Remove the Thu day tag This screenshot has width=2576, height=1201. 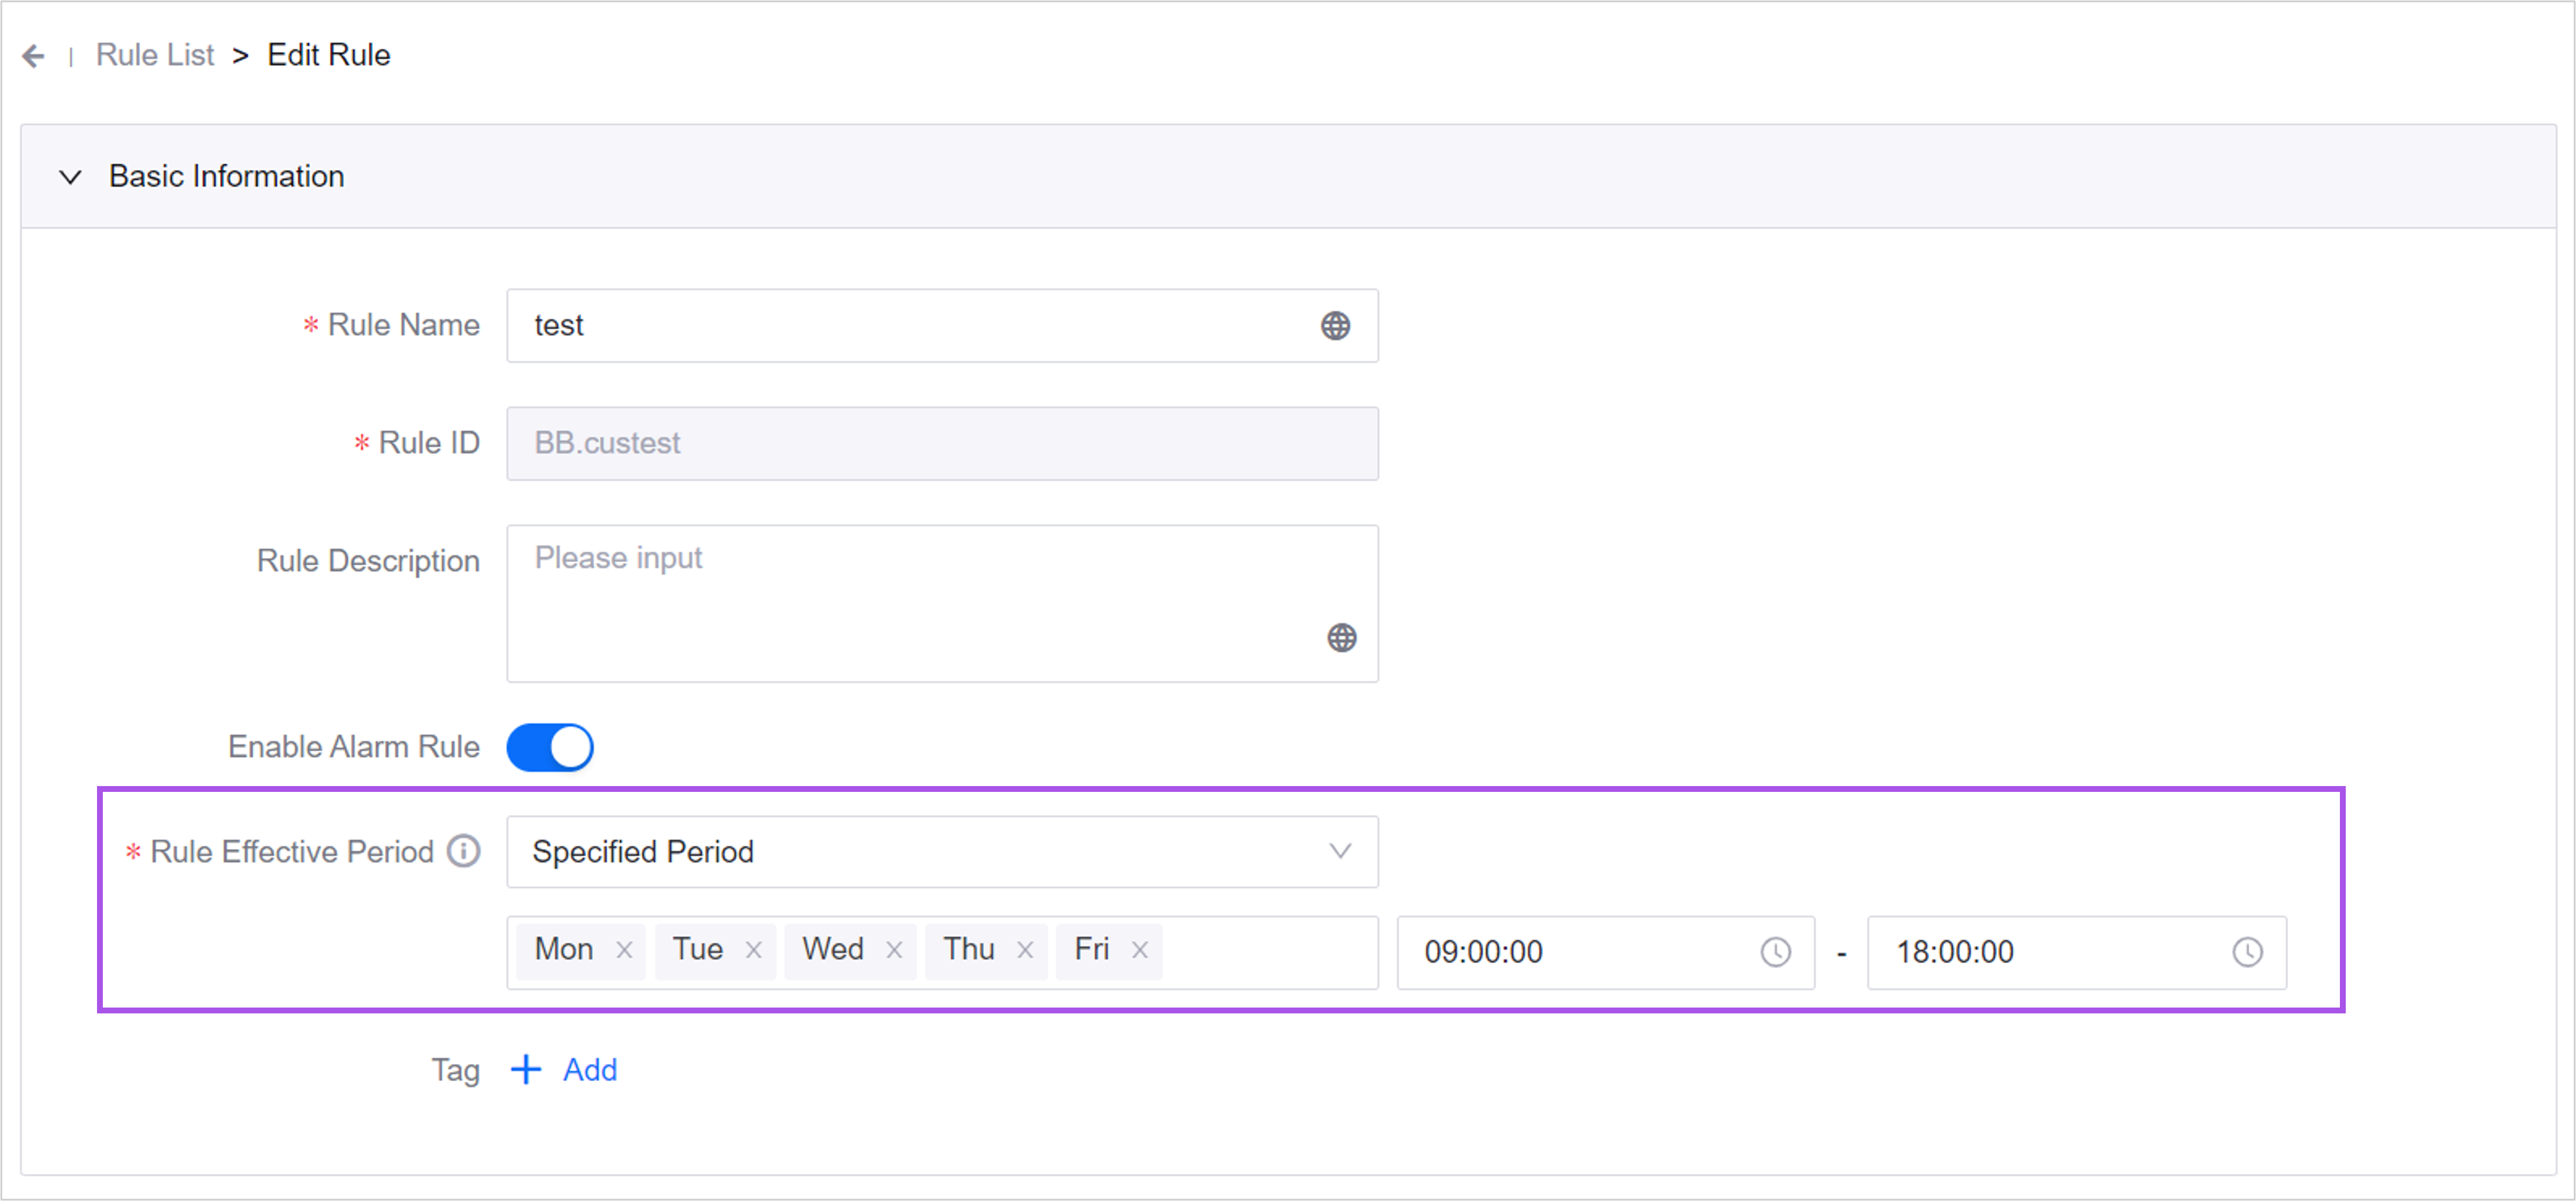click(1025, 950)
